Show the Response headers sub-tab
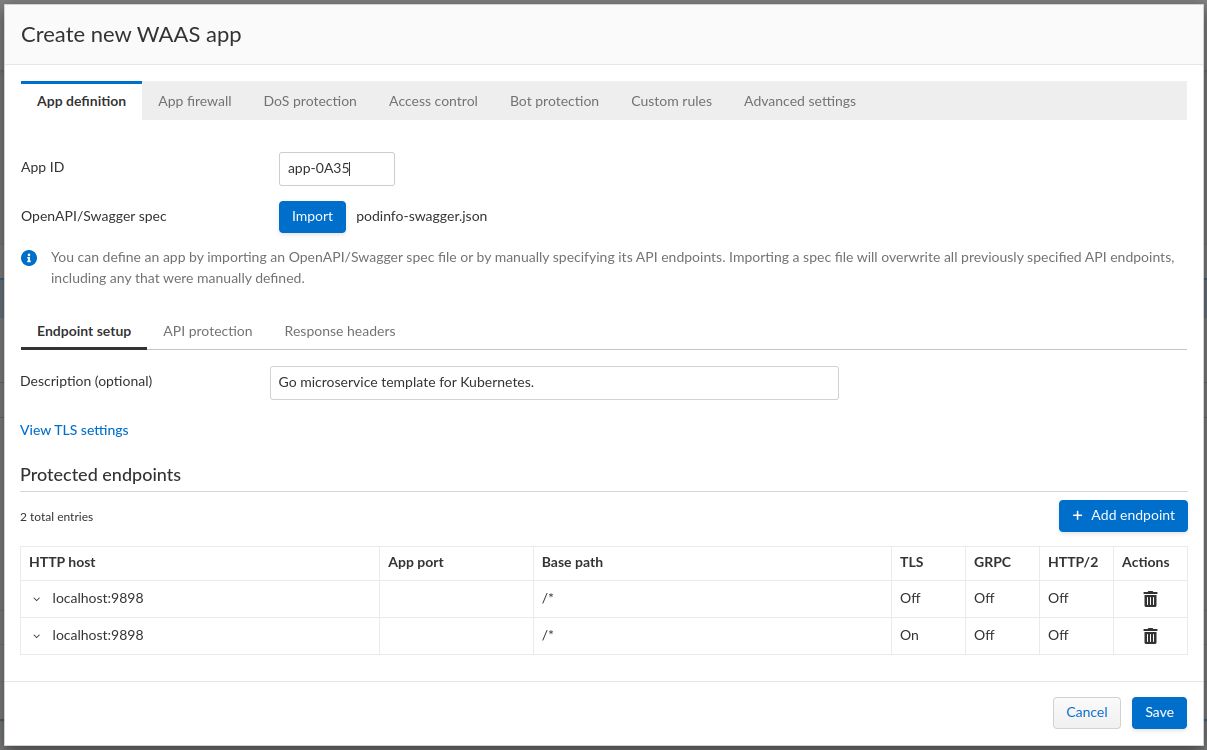1207x750 pixels. (x=340, y=331)
